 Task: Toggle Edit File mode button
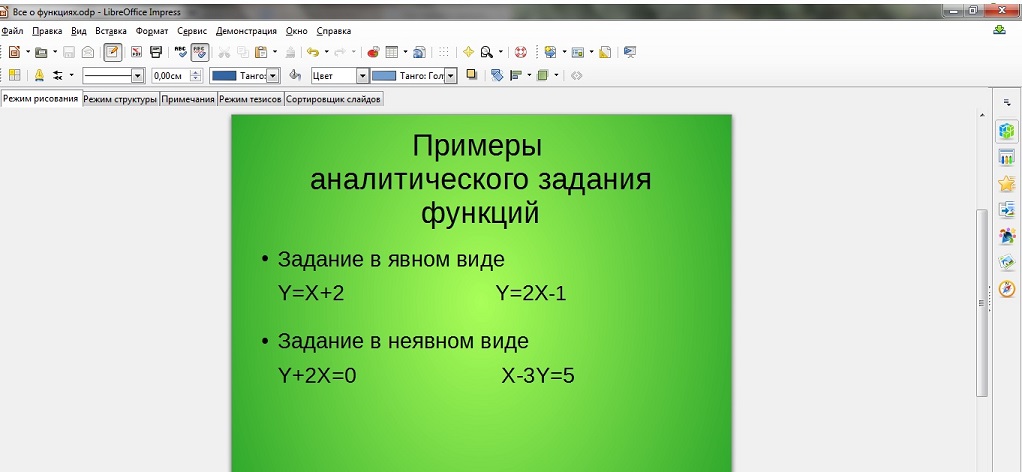pyautogui.click(x=113, y=52)
